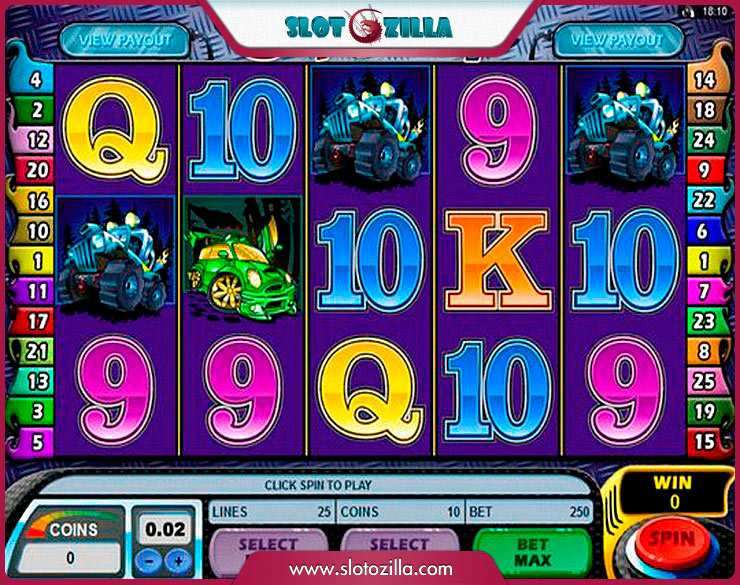Select payline 14 marker on right side

(705, 80)
